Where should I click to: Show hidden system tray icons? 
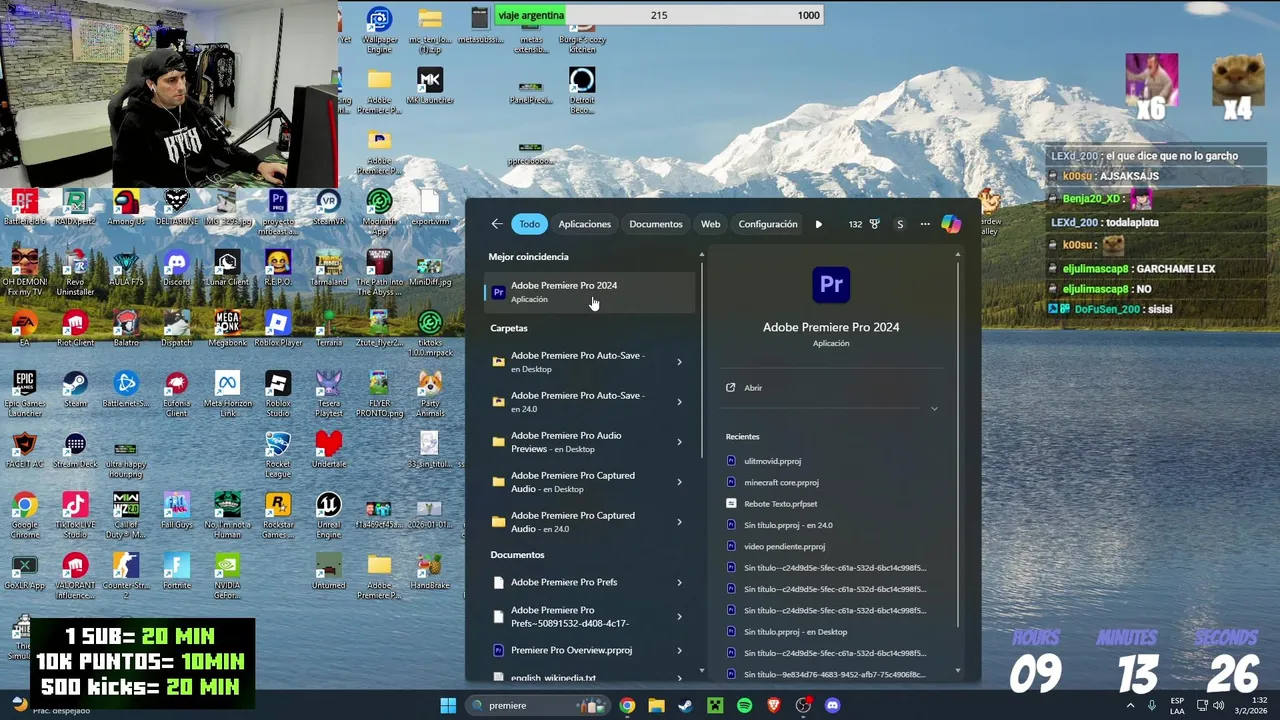[1131, 705]
